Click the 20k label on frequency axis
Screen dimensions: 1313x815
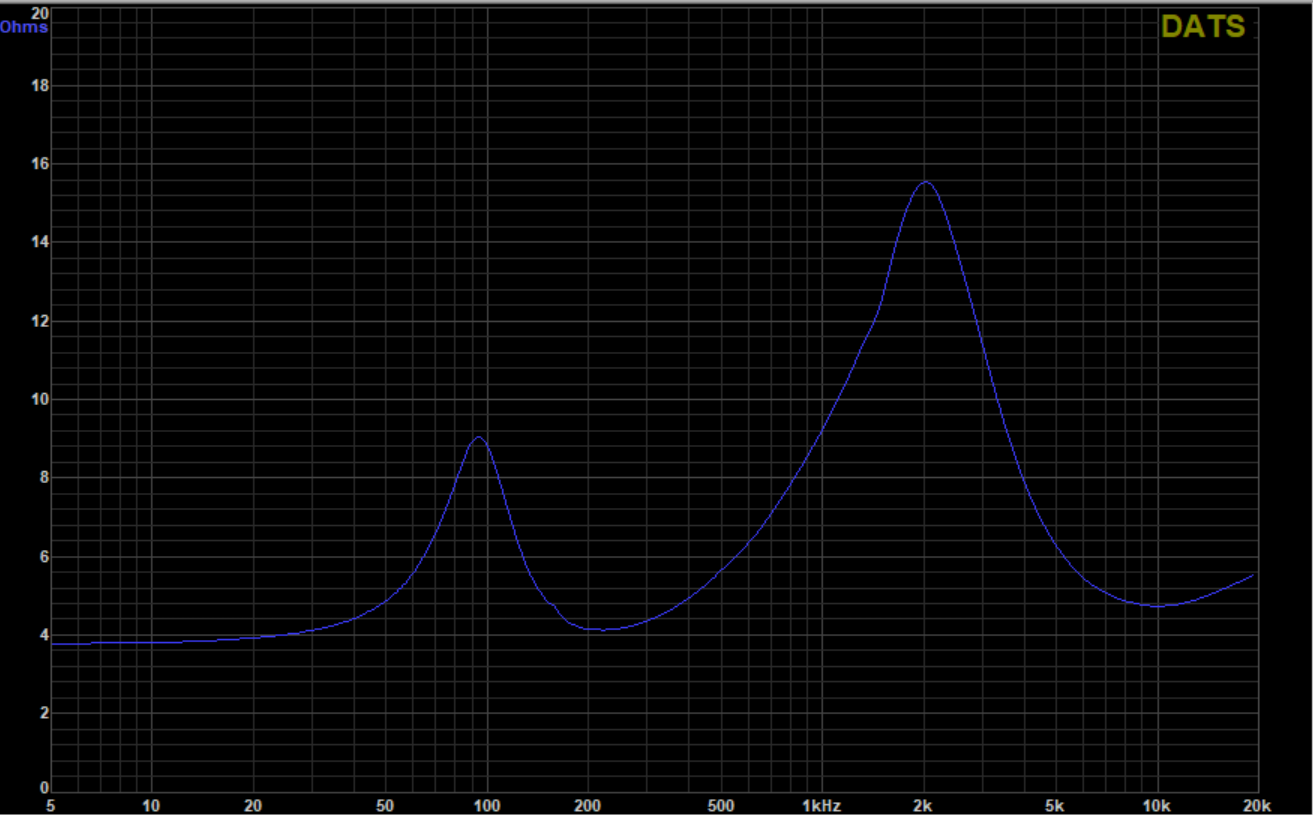(1256, 805)
